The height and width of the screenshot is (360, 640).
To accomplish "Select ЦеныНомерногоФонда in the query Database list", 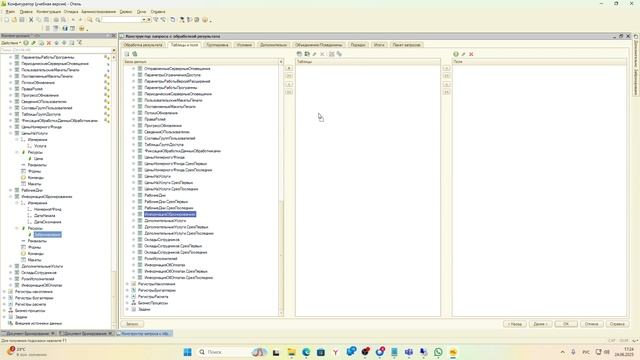I will tap(164, 157).
